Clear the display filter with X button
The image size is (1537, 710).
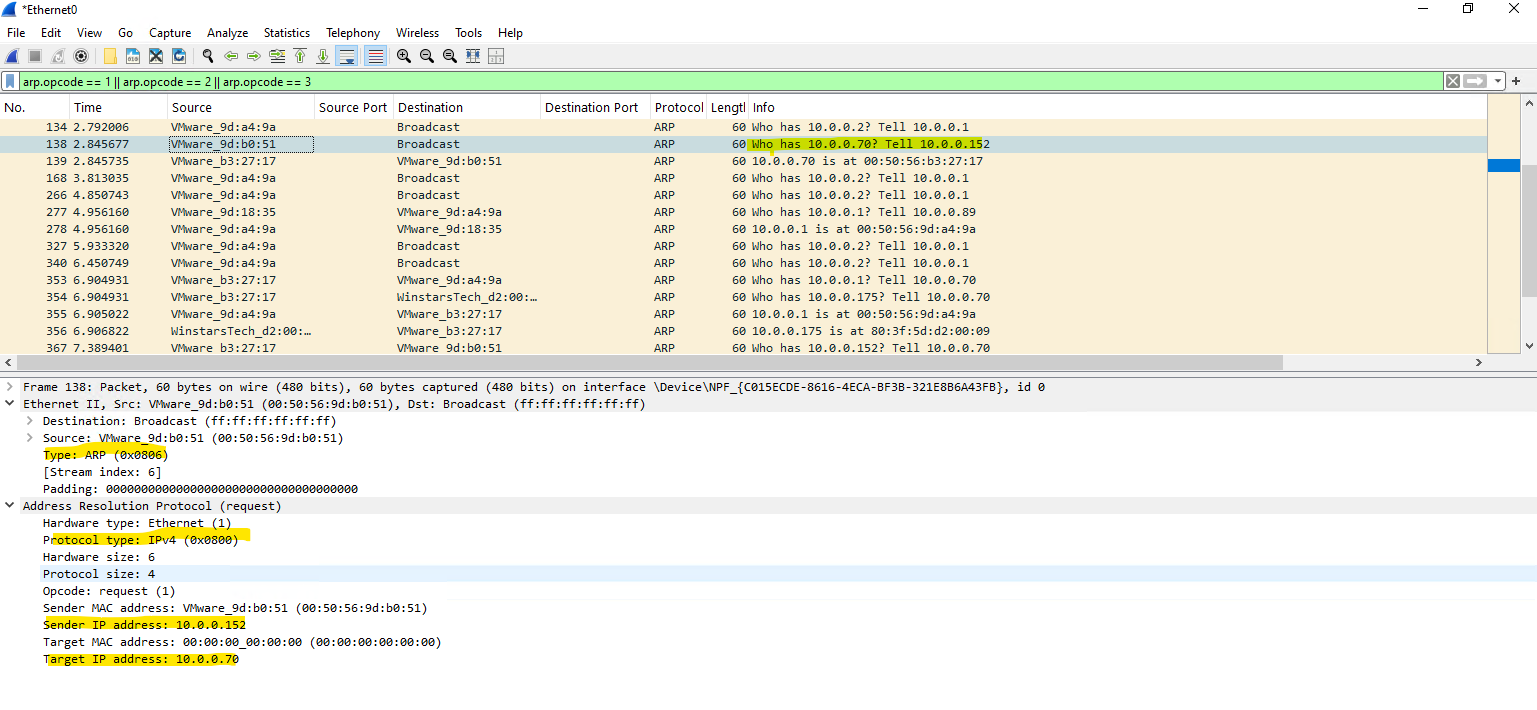1452,81
